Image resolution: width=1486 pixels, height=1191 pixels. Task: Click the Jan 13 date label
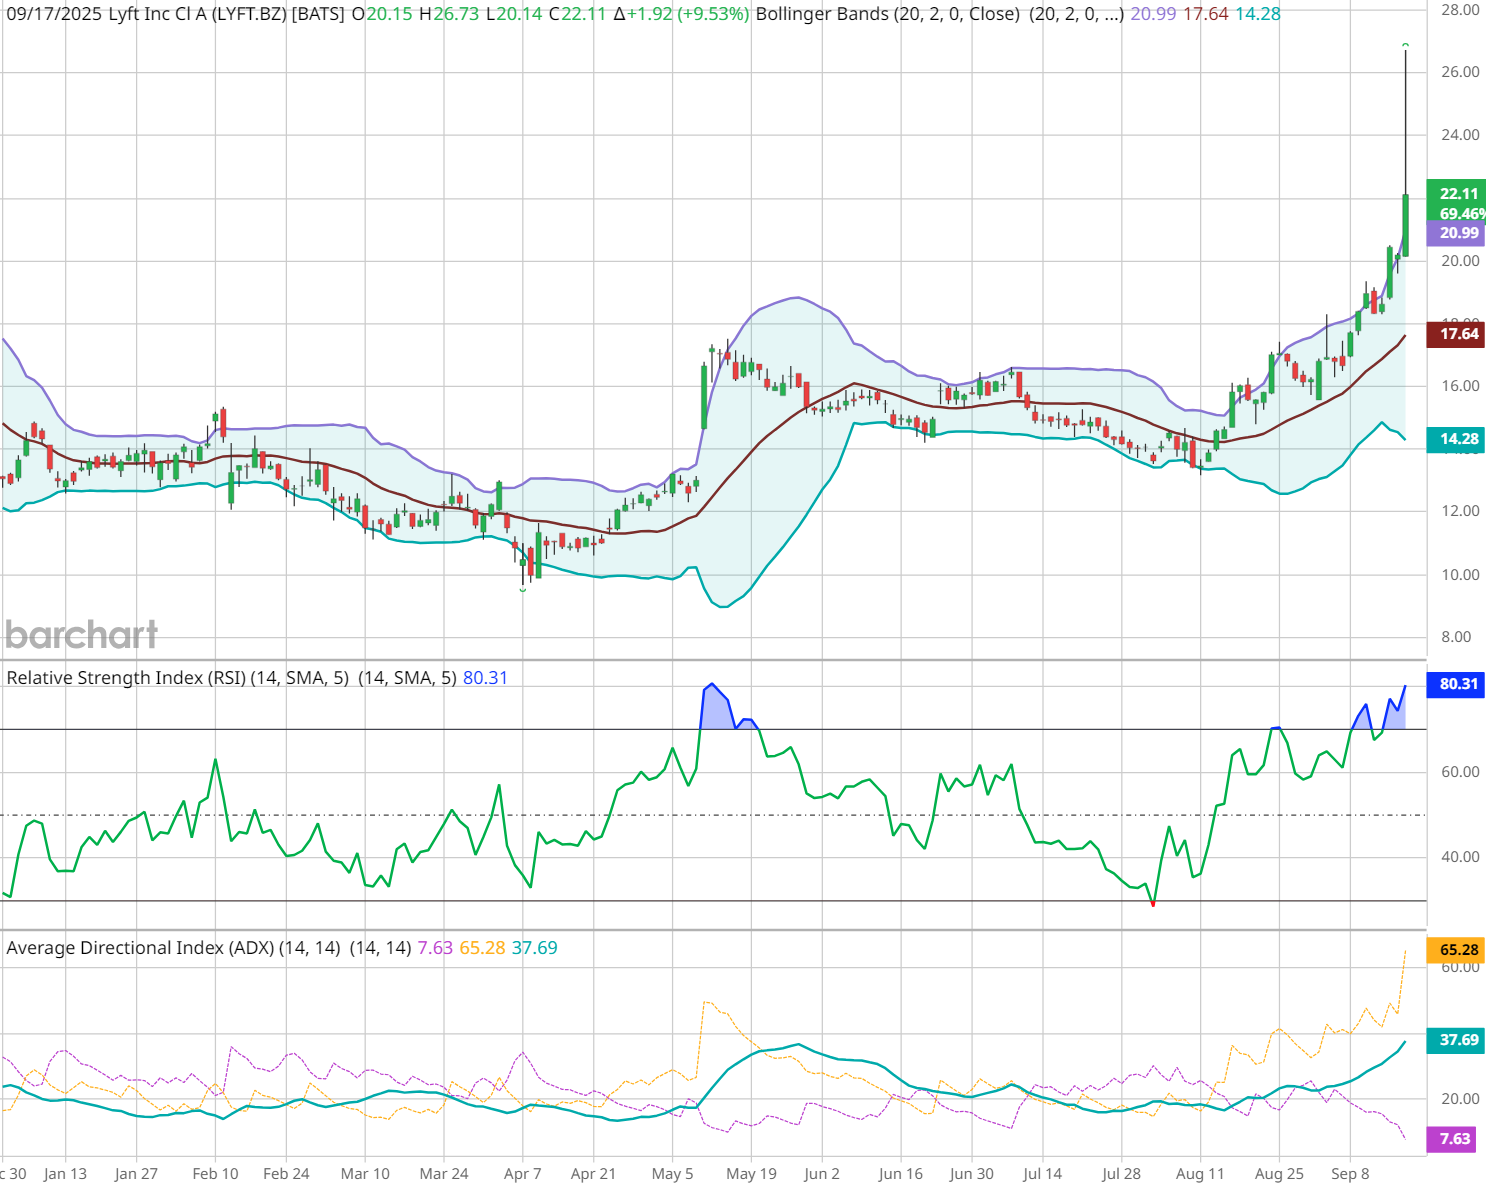(66, 1174)
